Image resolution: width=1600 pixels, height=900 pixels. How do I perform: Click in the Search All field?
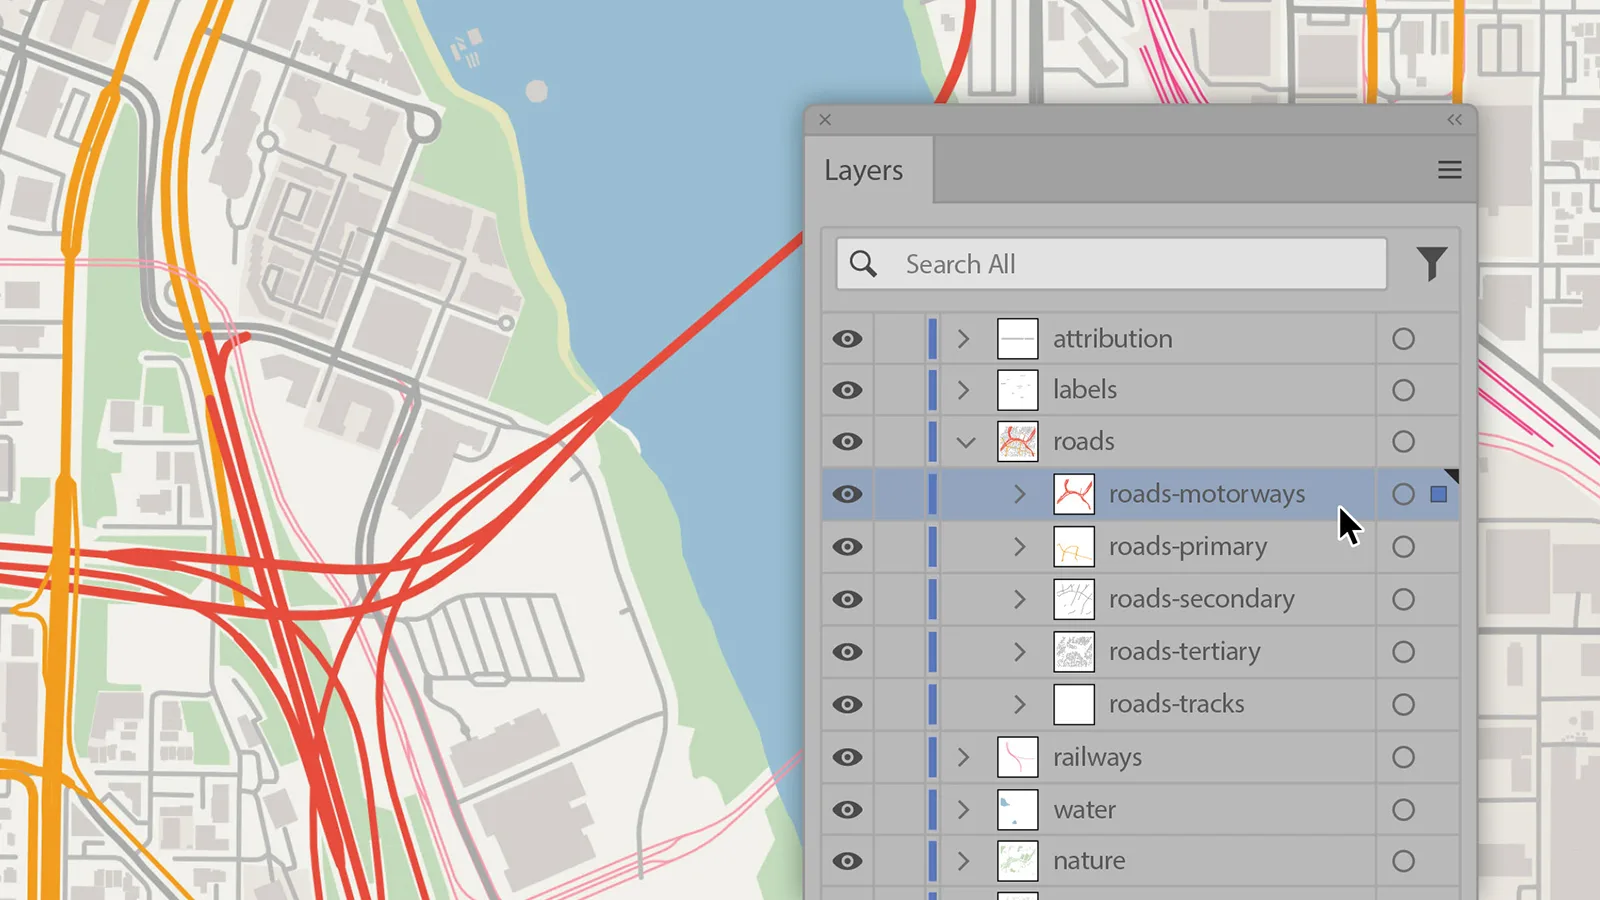pyautogui.click(x=1111, y=264)
